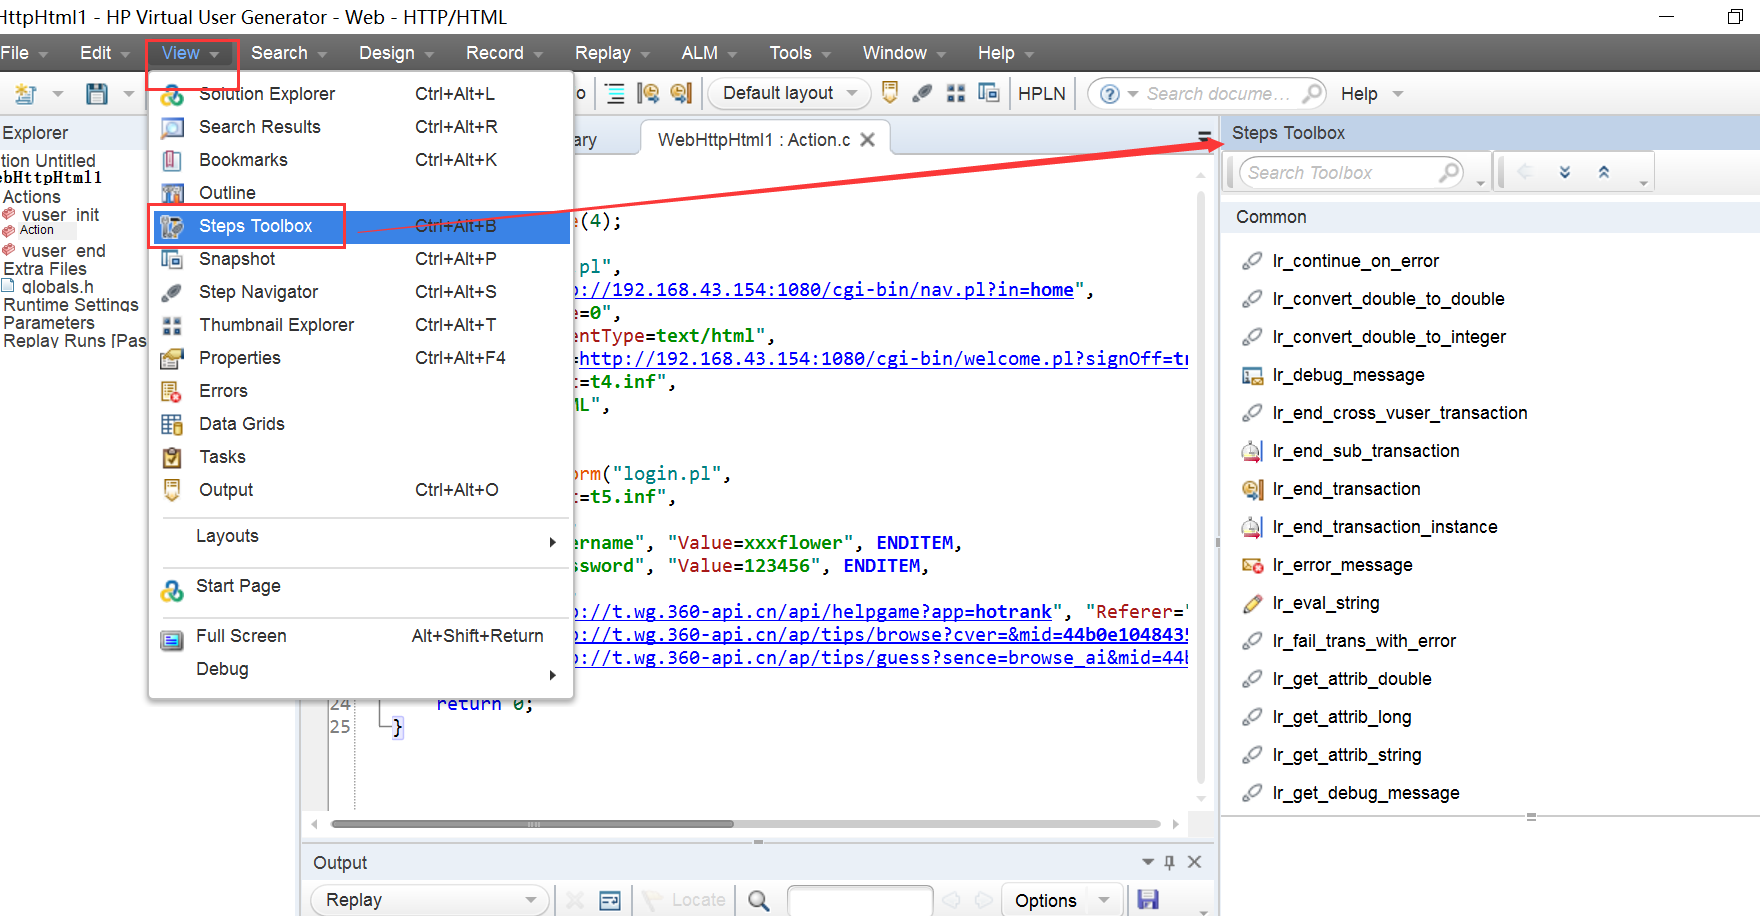
Task: Click the find magnifier icon in Output pane
Action: point(759,900)
